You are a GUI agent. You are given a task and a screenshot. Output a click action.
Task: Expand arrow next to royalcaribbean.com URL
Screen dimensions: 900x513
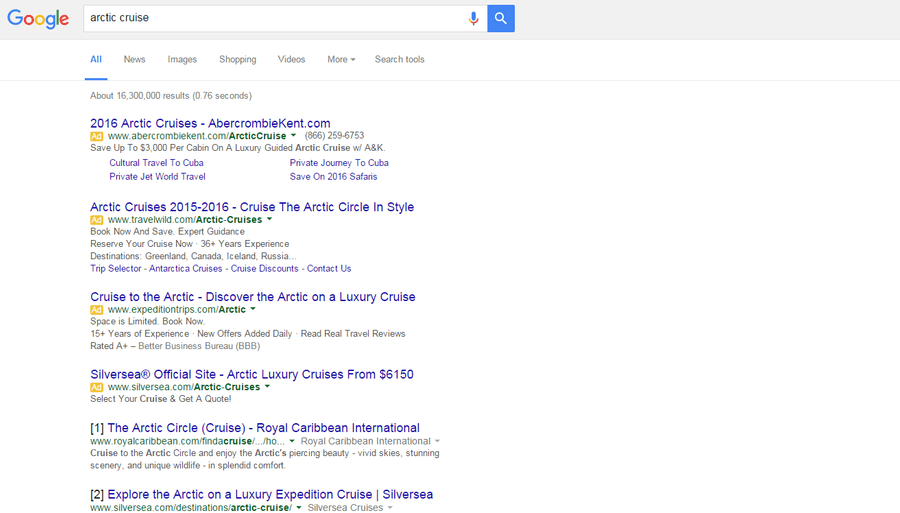[x=292, y=441]
